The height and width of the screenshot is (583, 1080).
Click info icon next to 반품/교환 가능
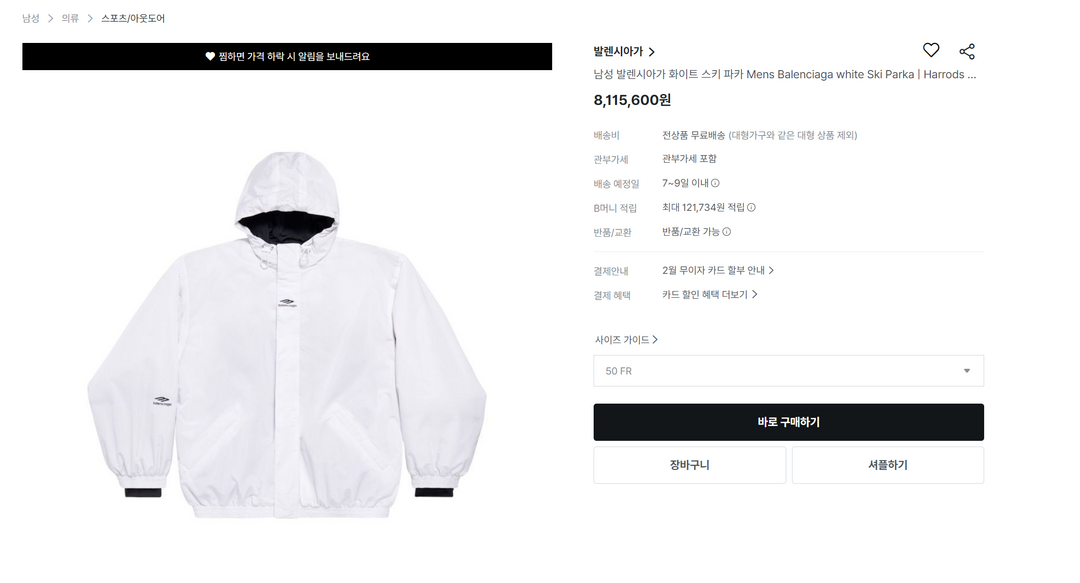click(727, 232)
